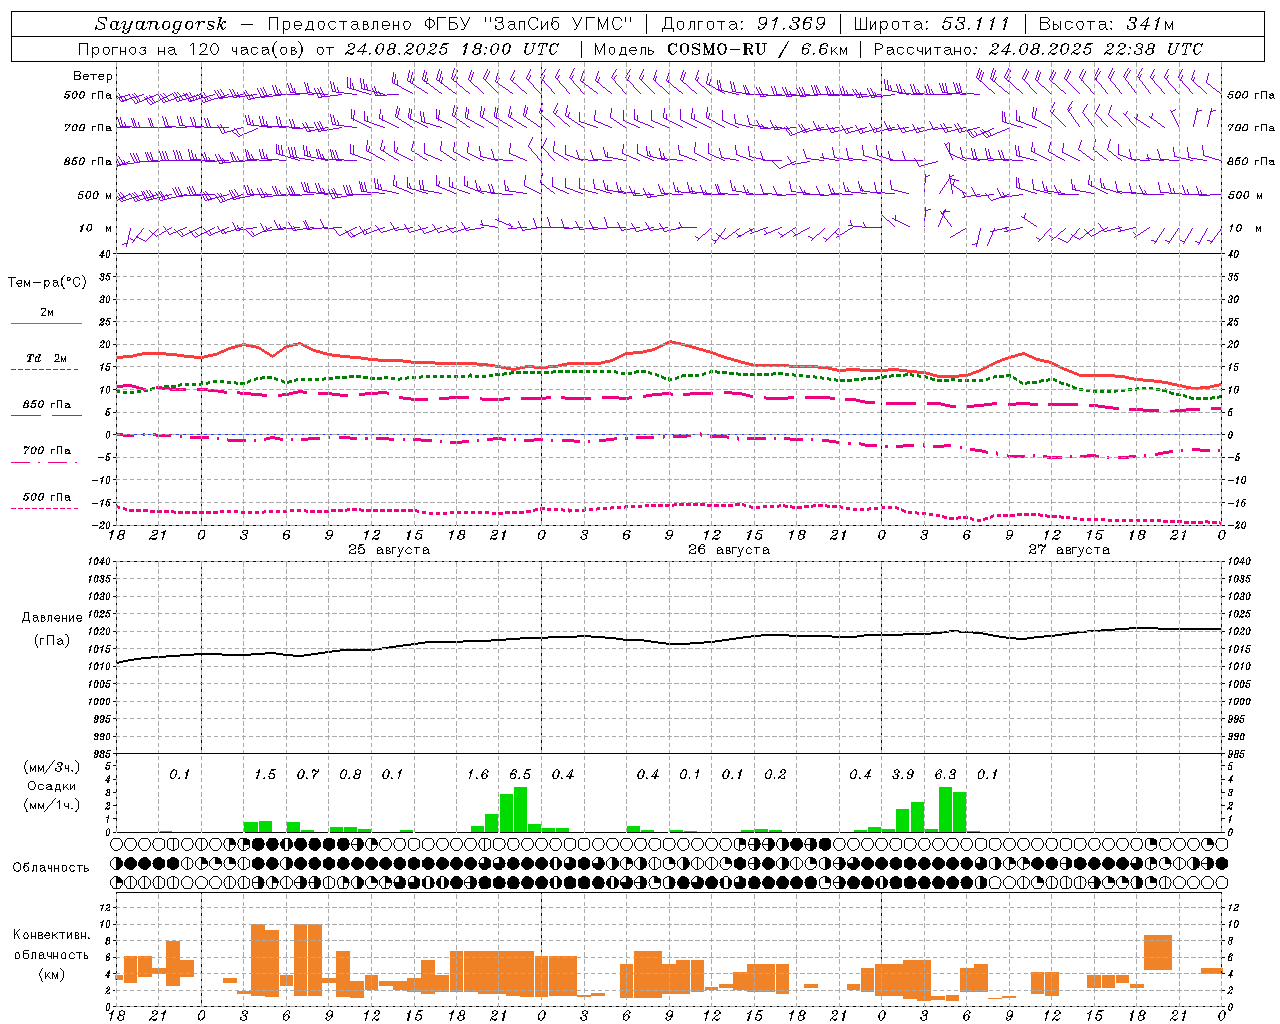Click the Долгота: 91.369 header value

[744, 24]
